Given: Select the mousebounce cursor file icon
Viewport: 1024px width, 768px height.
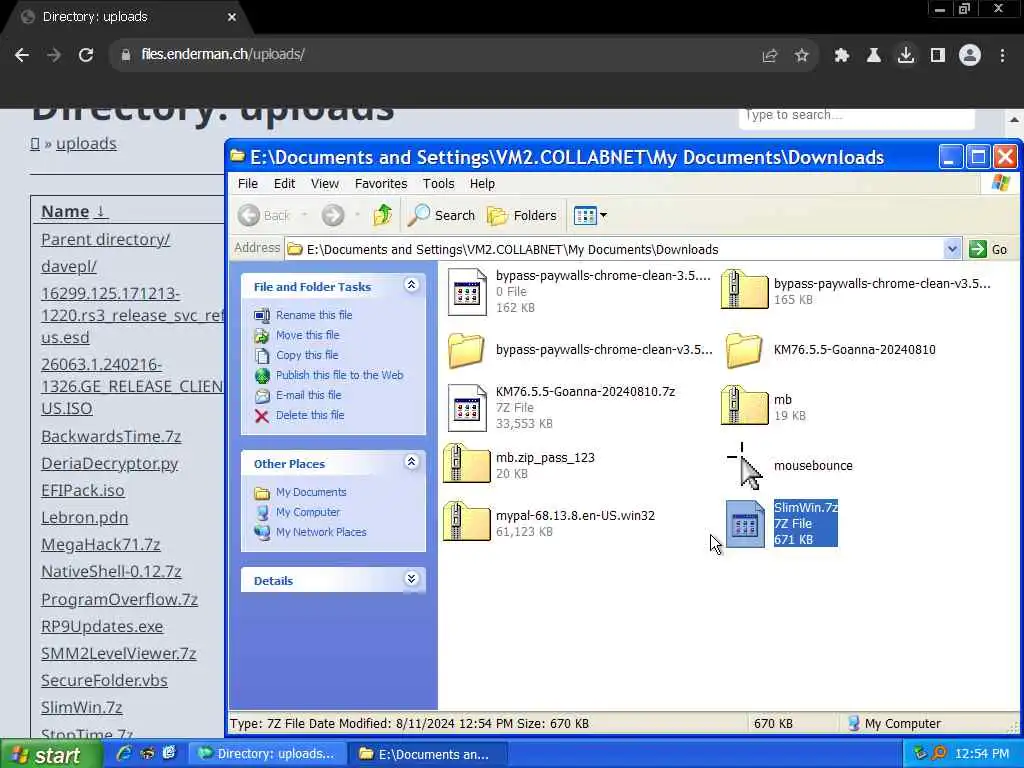Looking at the screenshot, I should [744, 466].
